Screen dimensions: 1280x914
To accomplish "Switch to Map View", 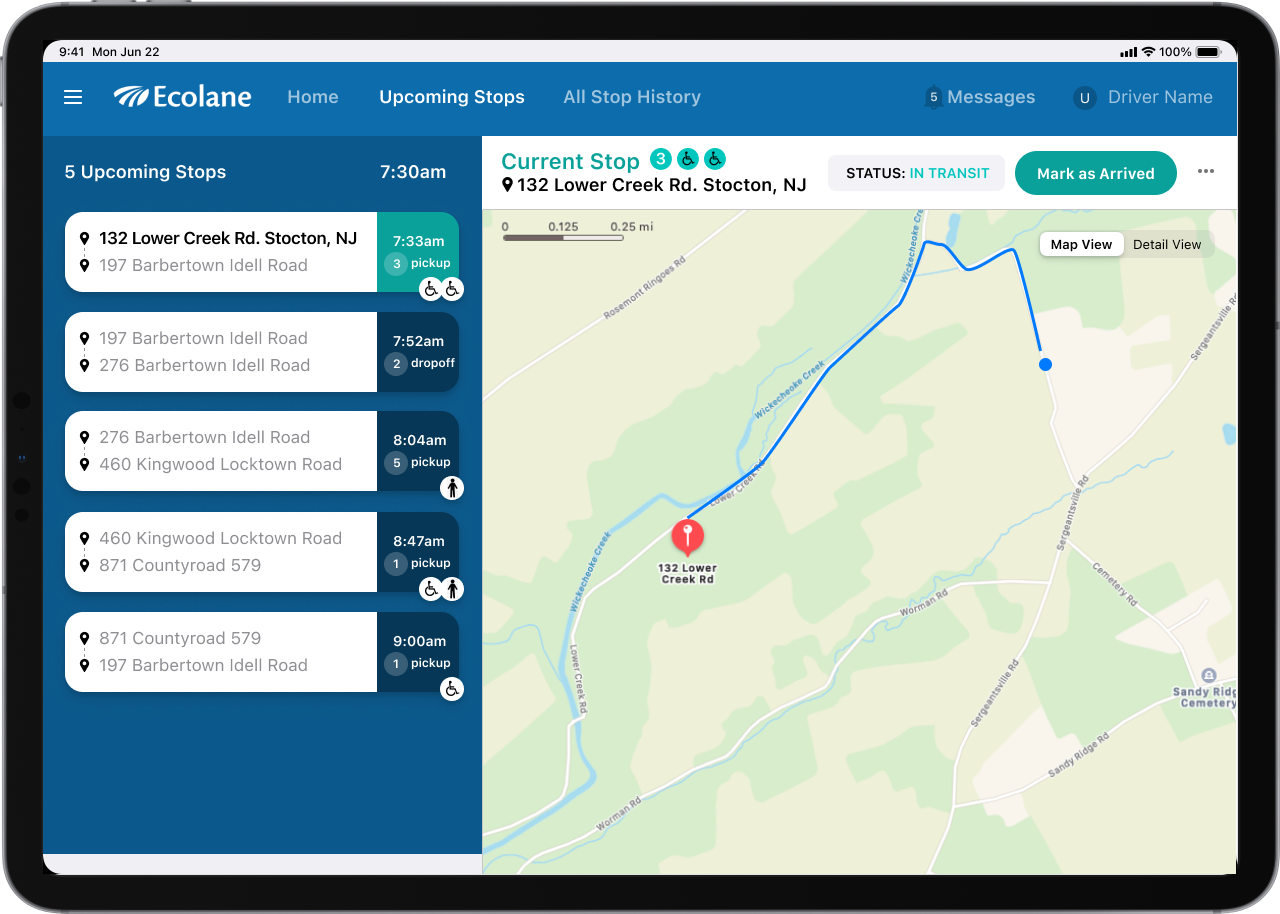I will coord(1081,245).
